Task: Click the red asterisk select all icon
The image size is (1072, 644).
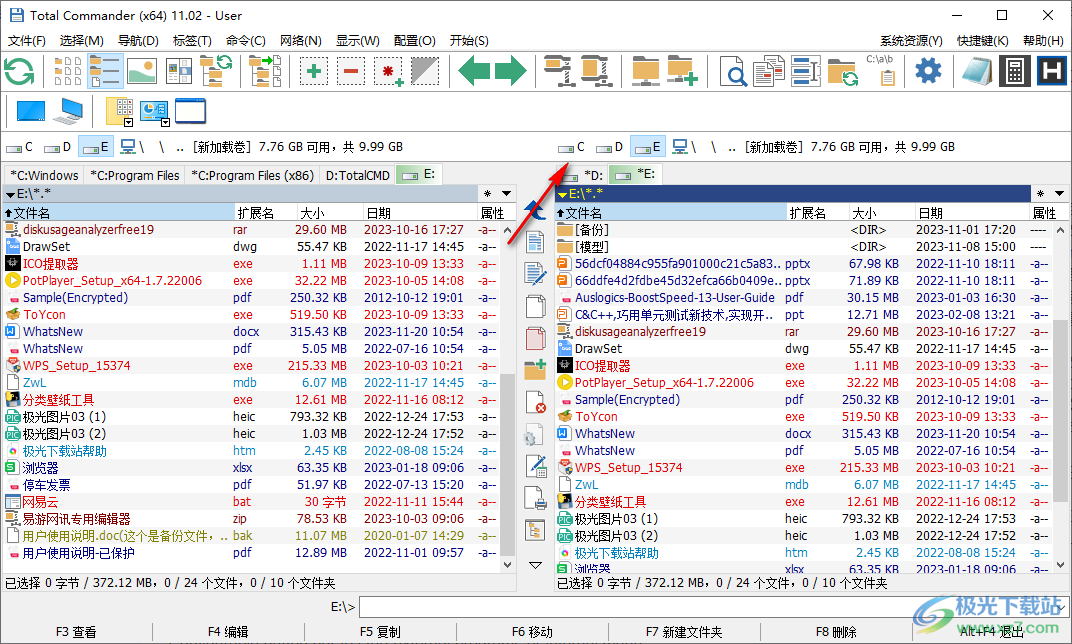Action: 388,71
